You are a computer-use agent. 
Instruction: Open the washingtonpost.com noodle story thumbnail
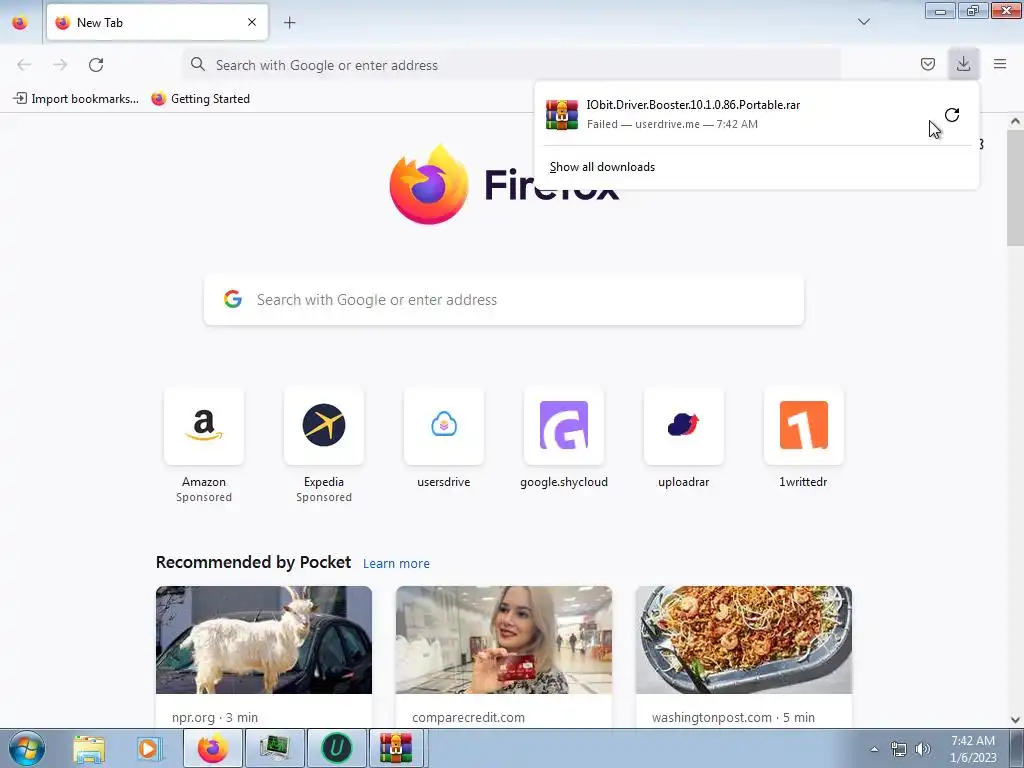pos(744,640)
